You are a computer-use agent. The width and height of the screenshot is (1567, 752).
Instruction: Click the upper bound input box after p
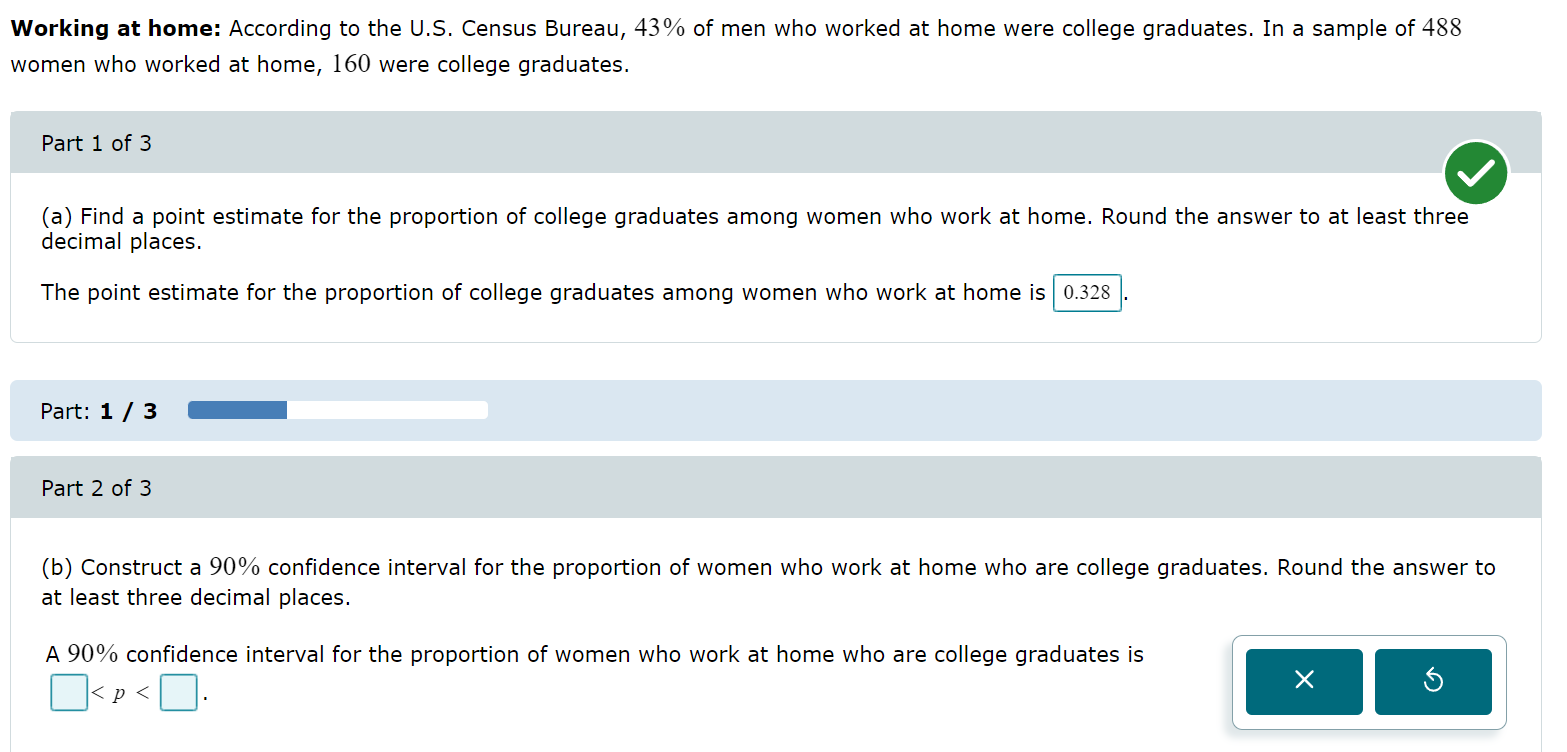(179, 693)
